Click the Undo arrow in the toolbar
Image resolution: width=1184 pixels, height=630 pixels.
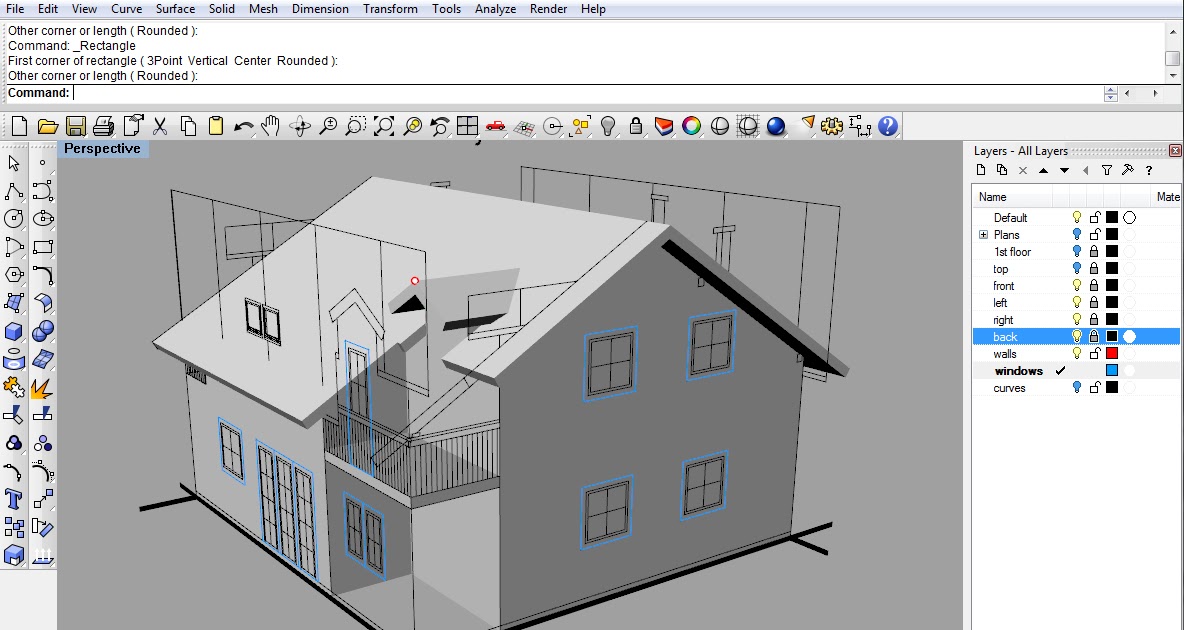pos(243,126)
